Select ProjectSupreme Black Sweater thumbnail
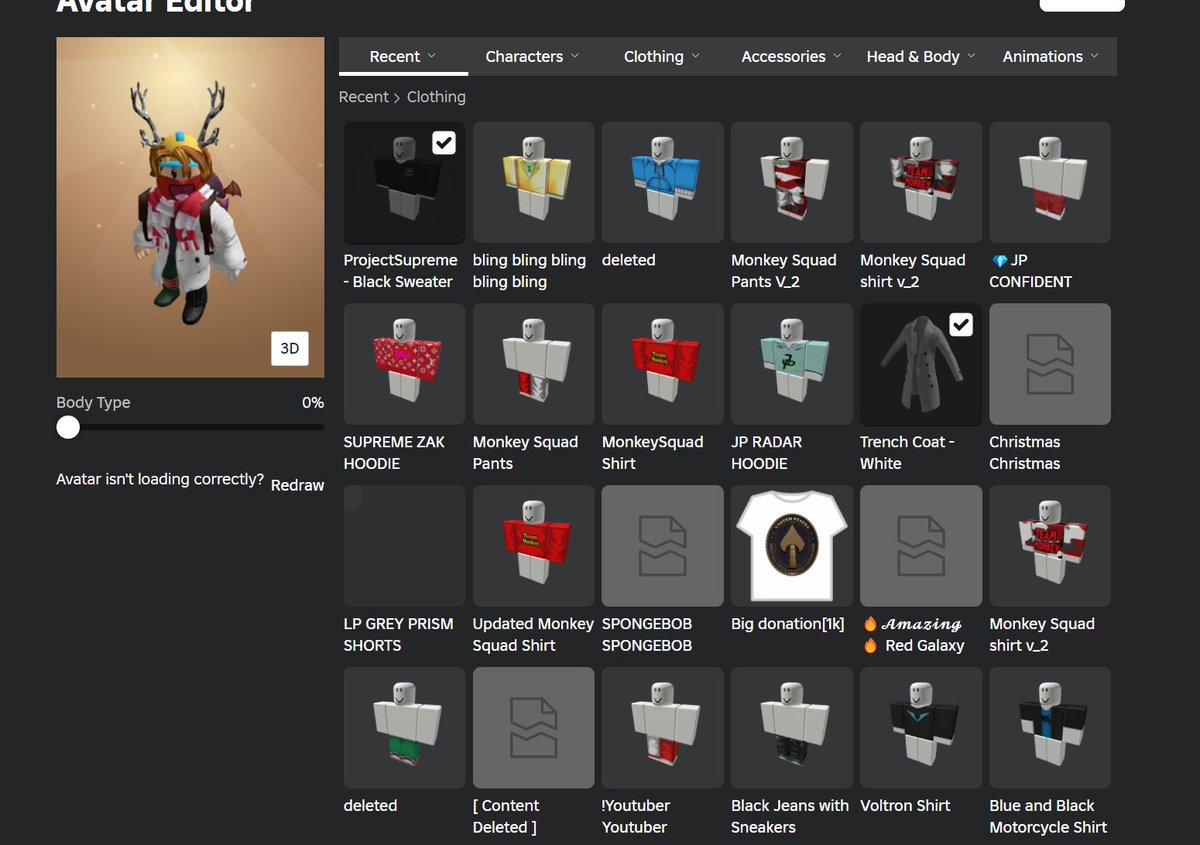 pyautogui.click(x=404, y=183)
